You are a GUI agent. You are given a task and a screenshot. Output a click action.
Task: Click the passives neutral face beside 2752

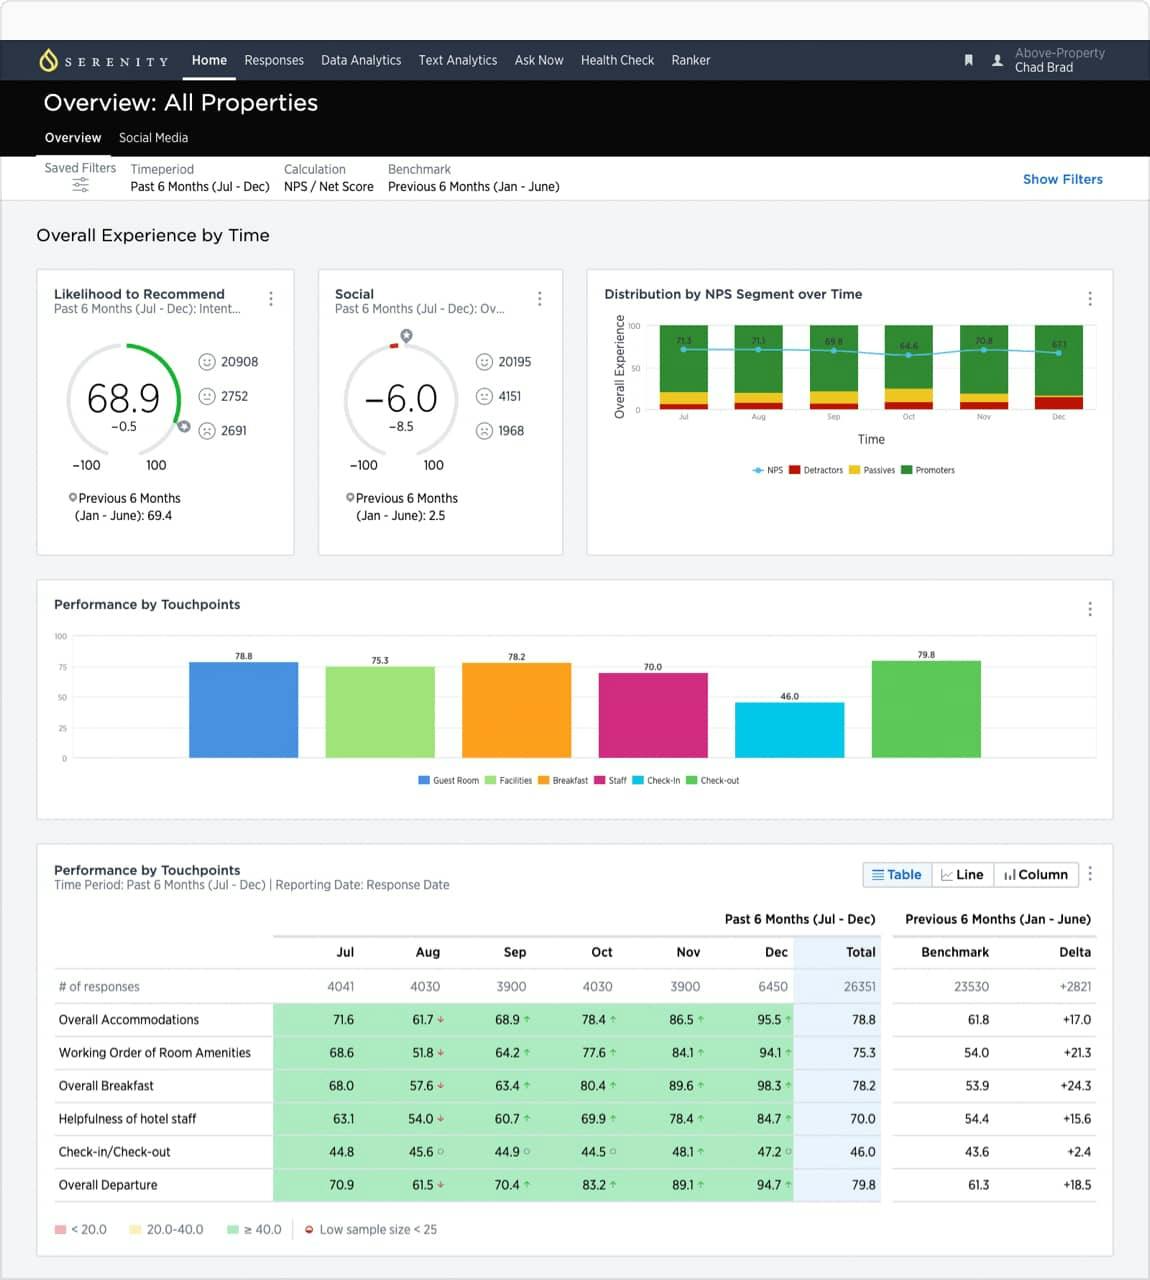(x=207, y=396)
